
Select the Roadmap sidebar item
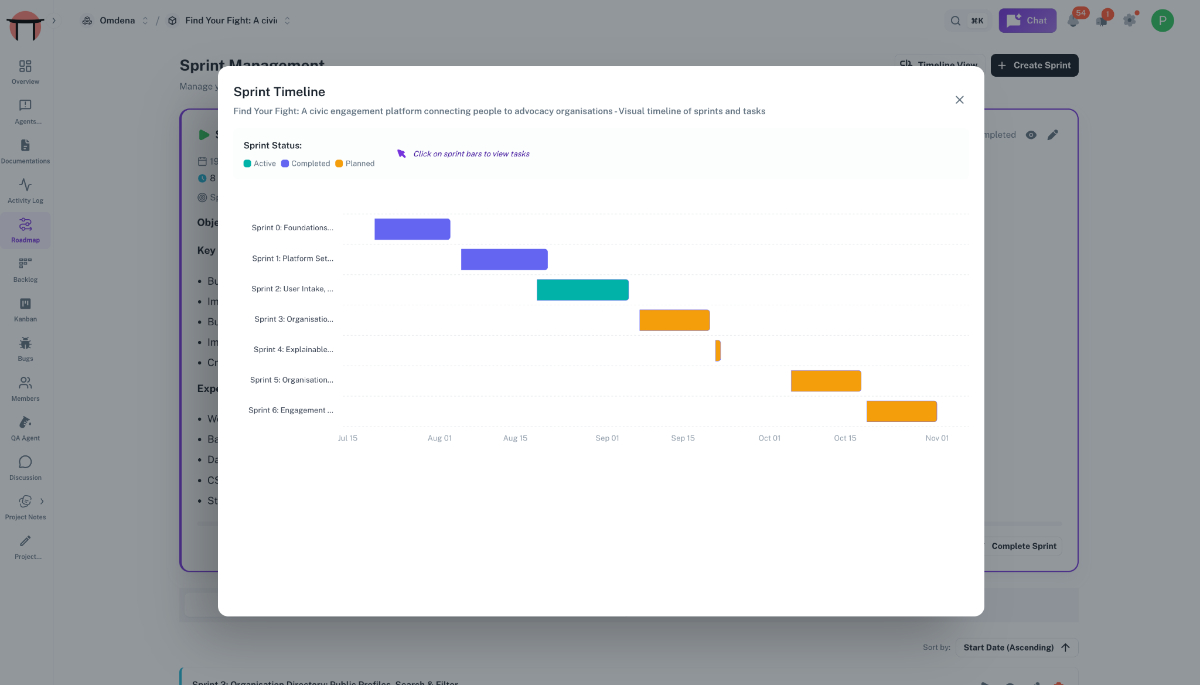click(25, 230)
